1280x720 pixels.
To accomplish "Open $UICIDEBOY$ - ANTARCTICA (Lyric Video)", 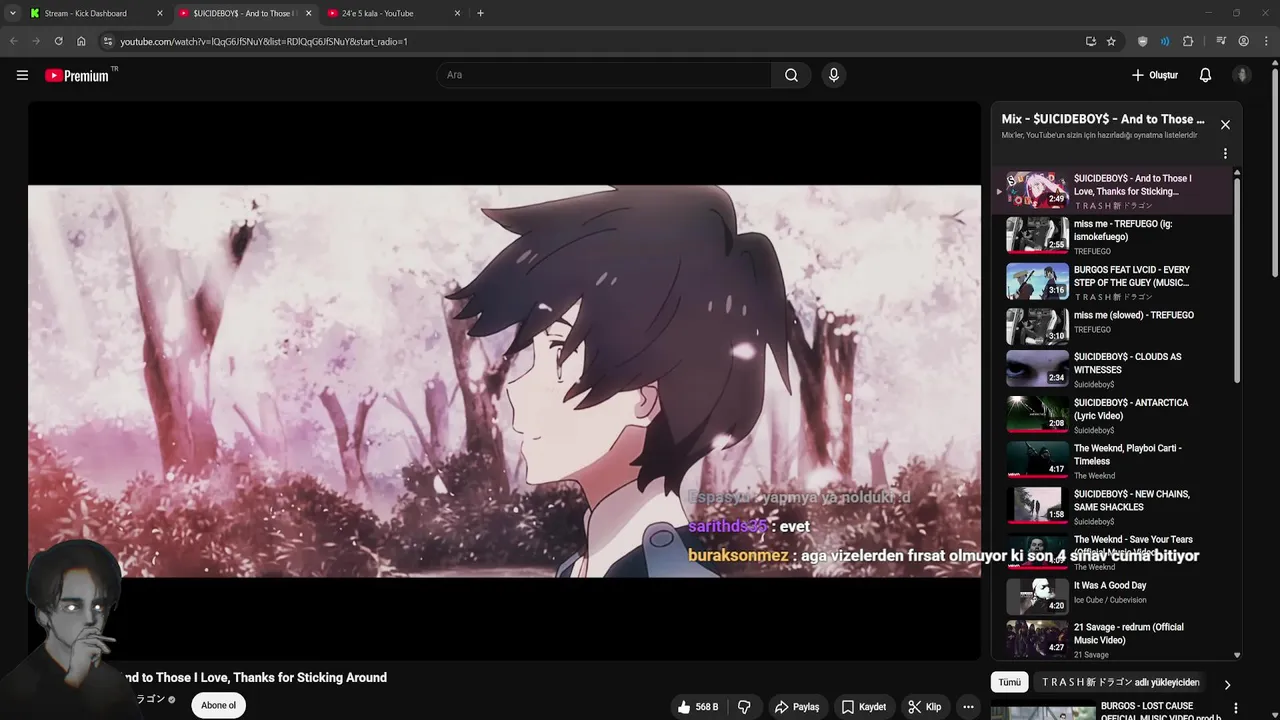I will coord(1112,415).
